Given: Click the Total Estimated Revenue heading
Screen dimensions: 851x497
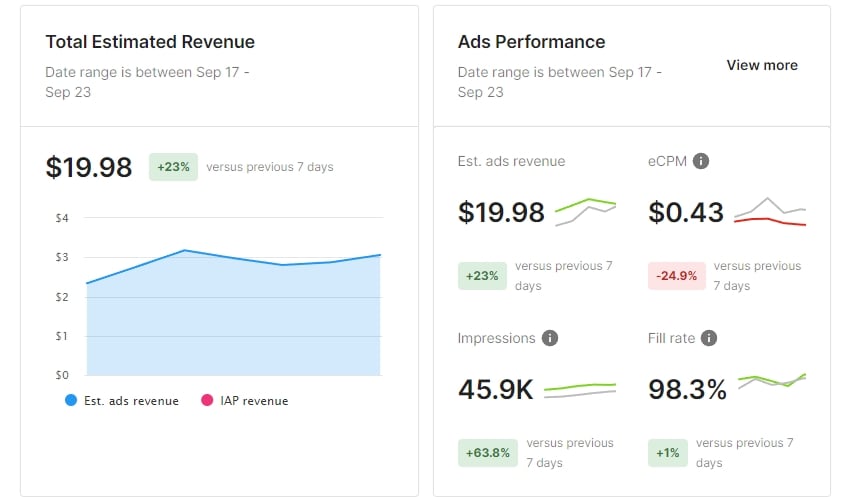Looking at the screenshot, I should pyautogui.click(x=150, y=42).
